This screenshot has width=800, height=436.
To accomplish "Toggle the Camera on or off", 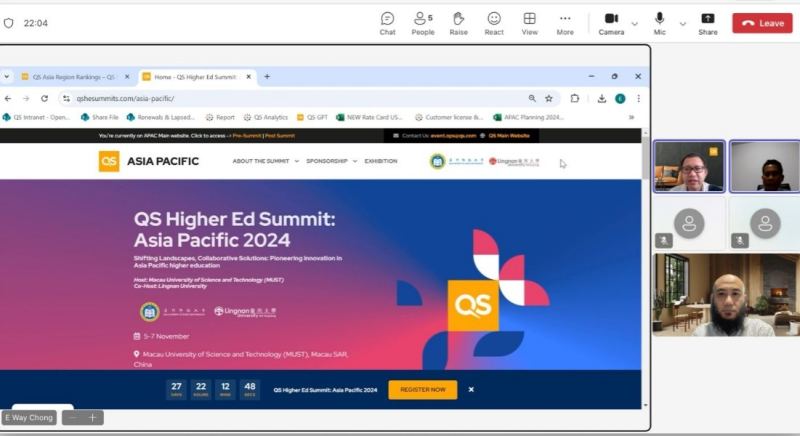I will click(611, 23).
